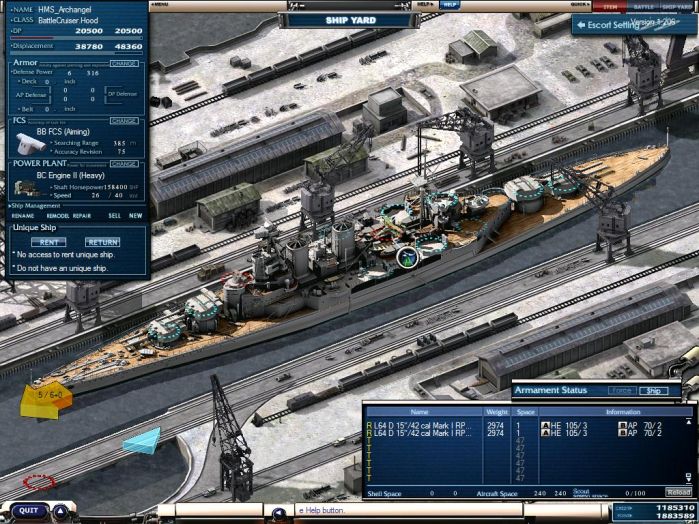Click the points balance 1883589
This screenshot has width=699, height=524.
(674, 516)
